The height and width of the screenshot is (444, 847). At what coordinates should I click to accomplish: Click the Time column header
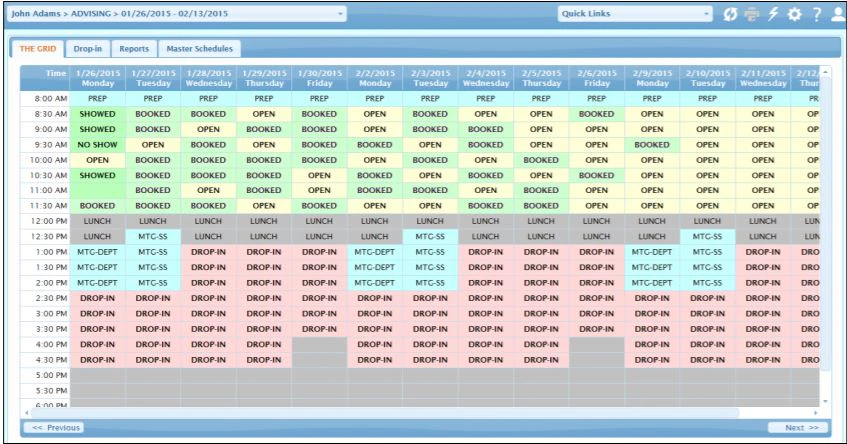45,78
